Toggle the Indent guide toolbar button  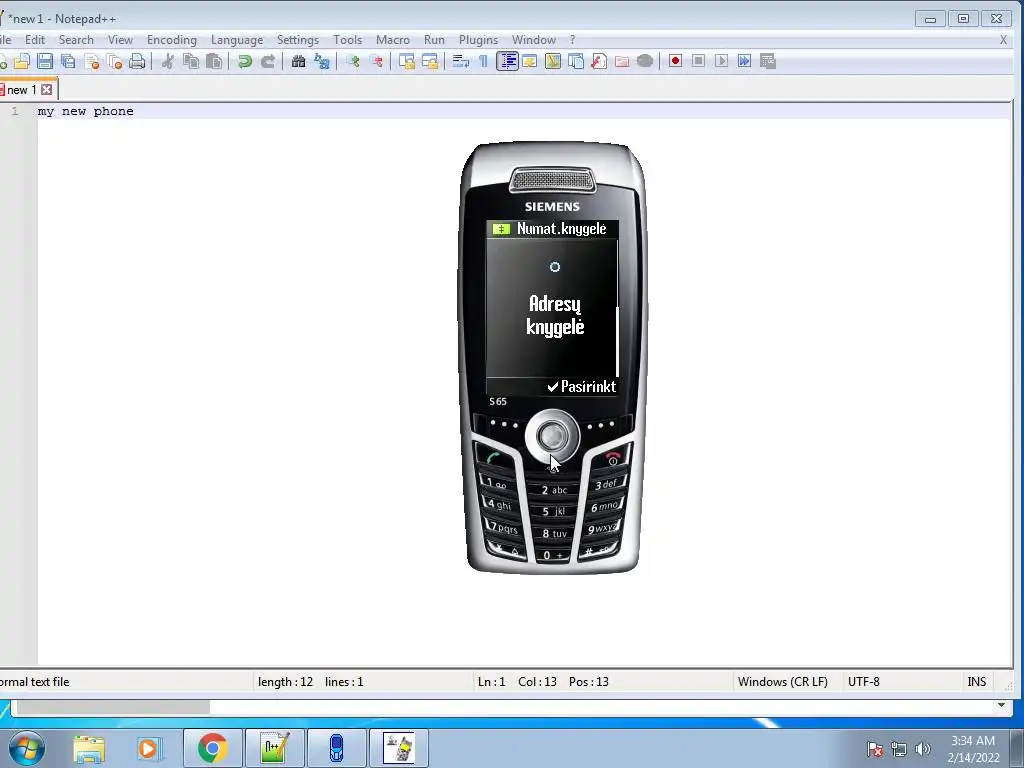[507, 61]
